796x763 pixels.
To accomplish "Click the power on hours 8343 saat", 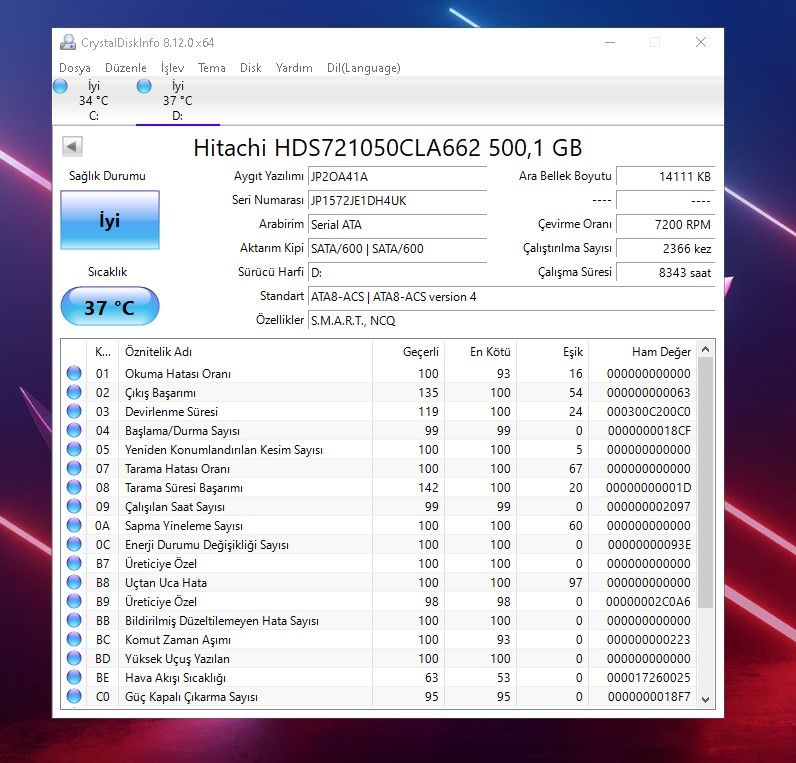I will coord(666,273).
